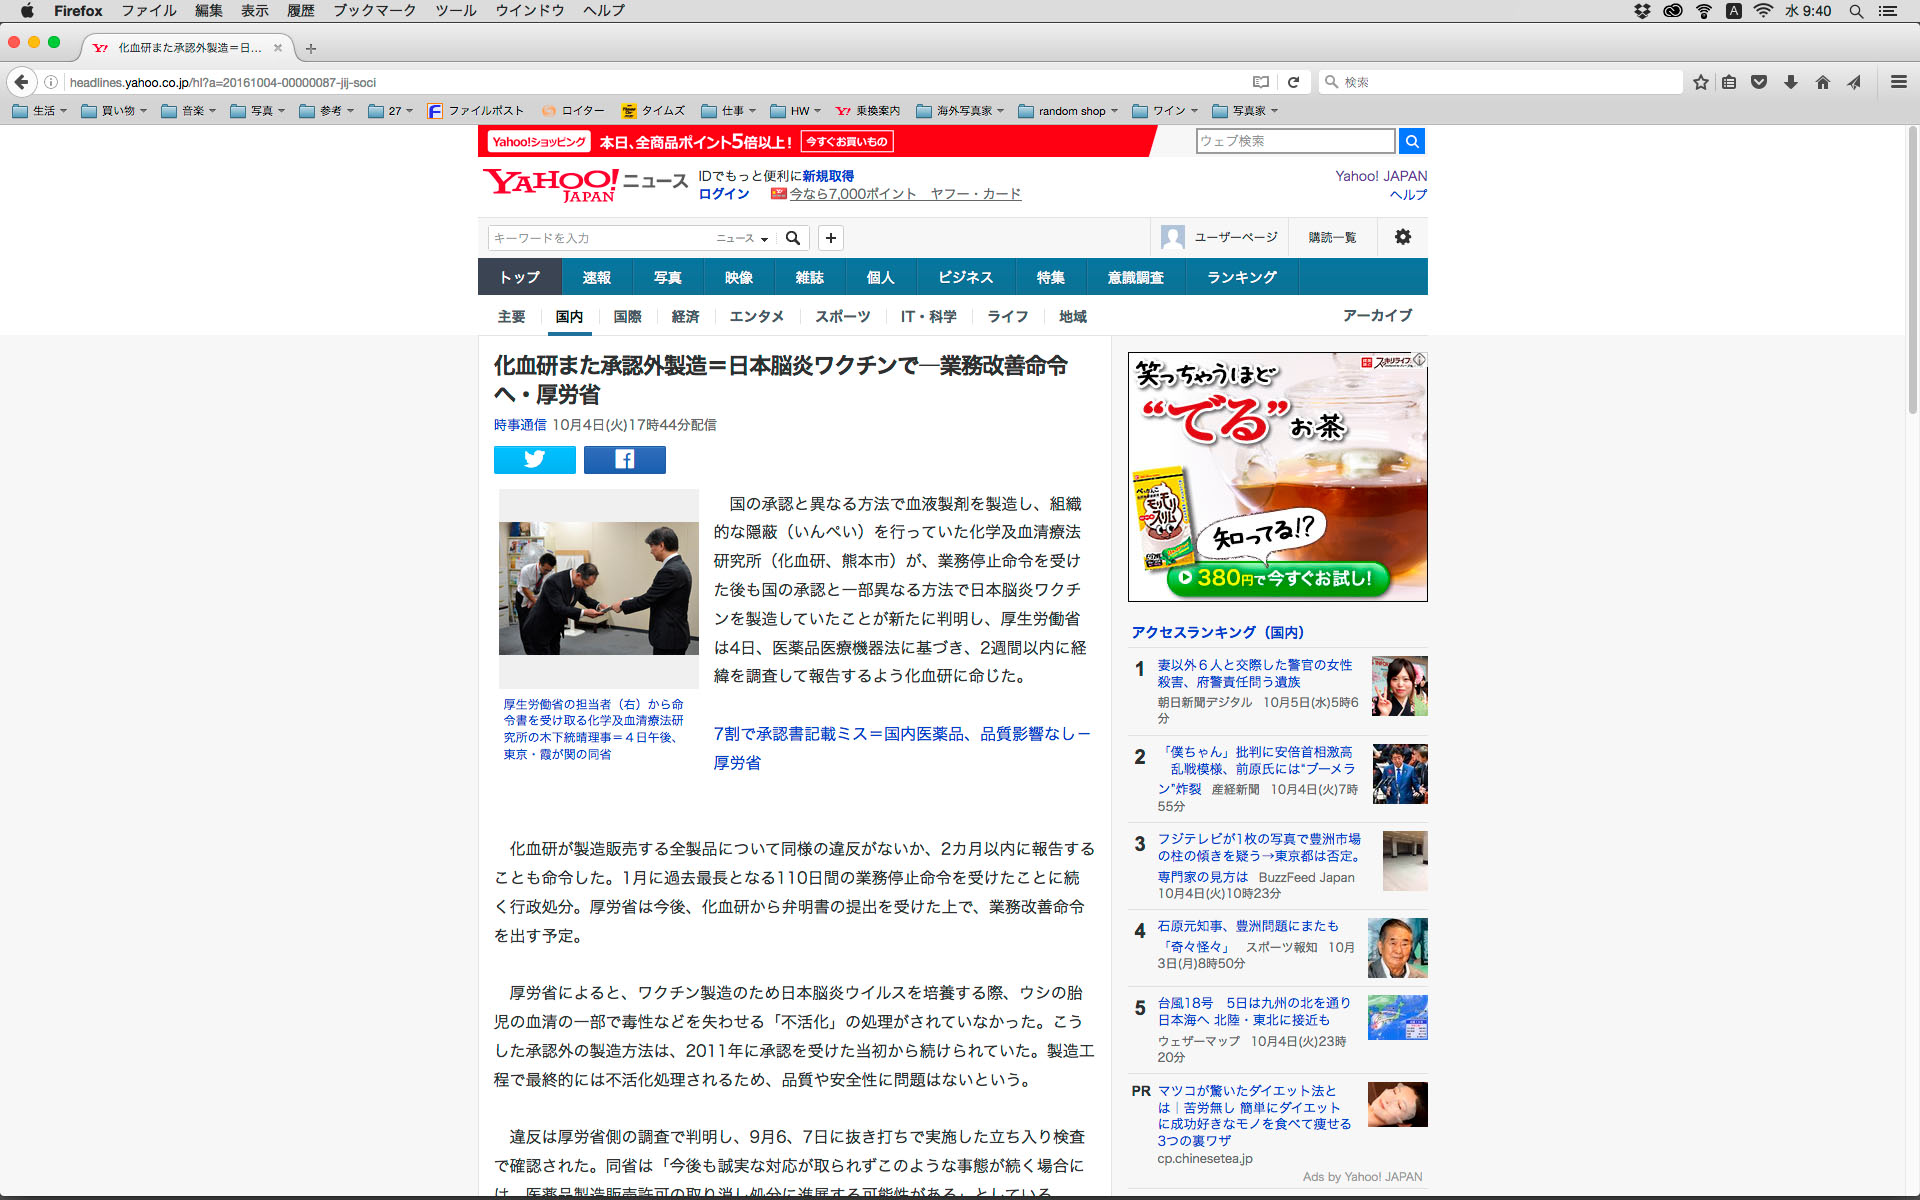Open the ブックマーク menu in menu bar
Viewport: 1920px width, 1200px height.
pyautogui.click(x=374, y=11)
